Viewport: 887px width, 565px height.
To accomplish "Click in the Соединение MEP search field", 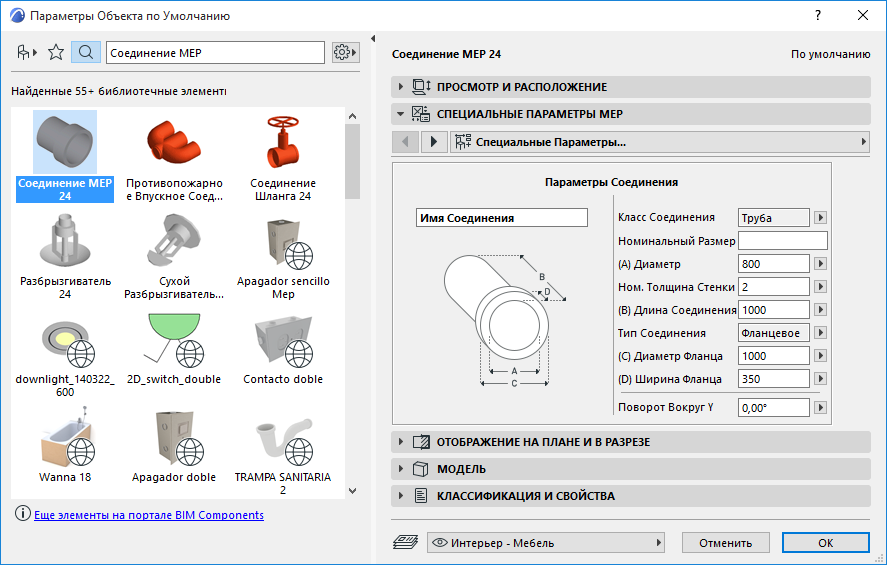I will coord(215,53).
